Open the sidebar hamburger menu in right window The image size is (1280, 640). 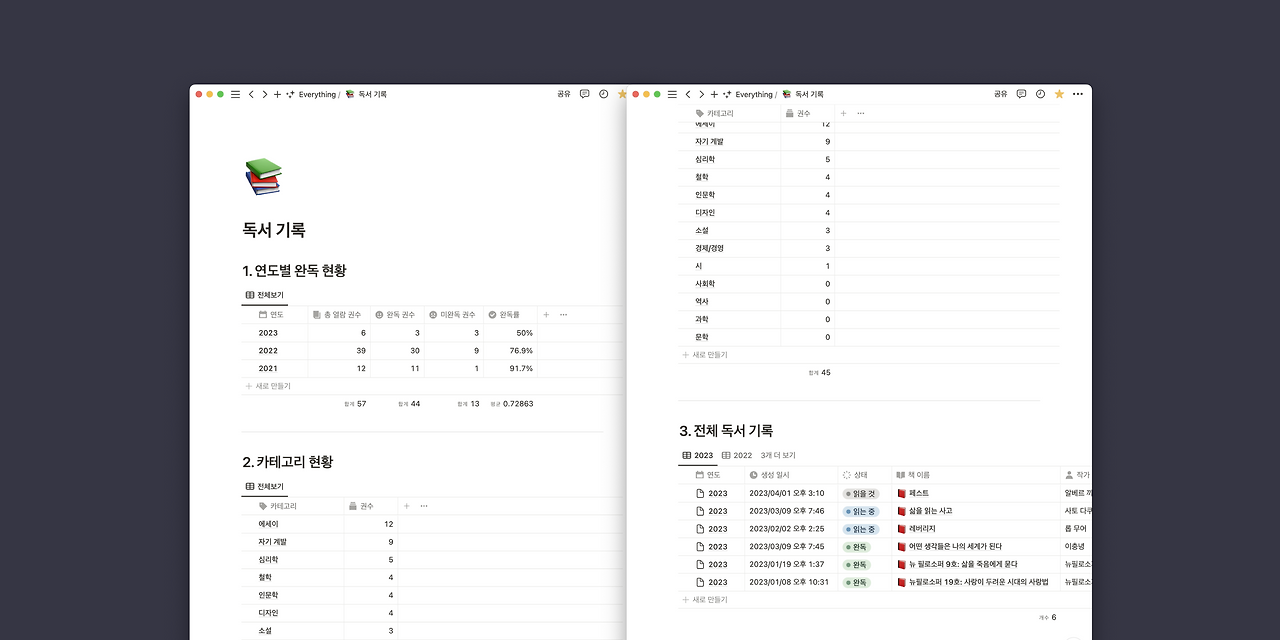tap(672, 94)
